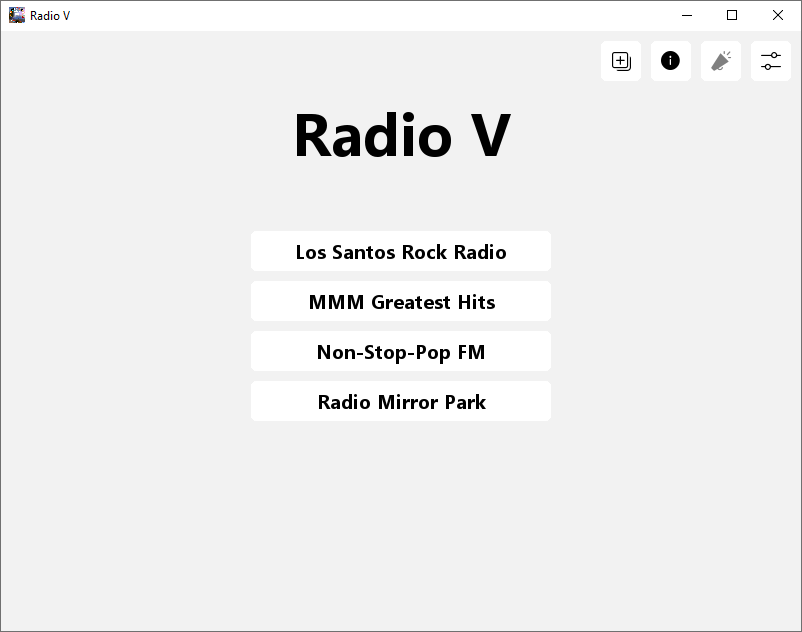Screen dimensions: 802x632
Task: Click the Radio V app icon in title bar
Action: [x=17, y=15]
